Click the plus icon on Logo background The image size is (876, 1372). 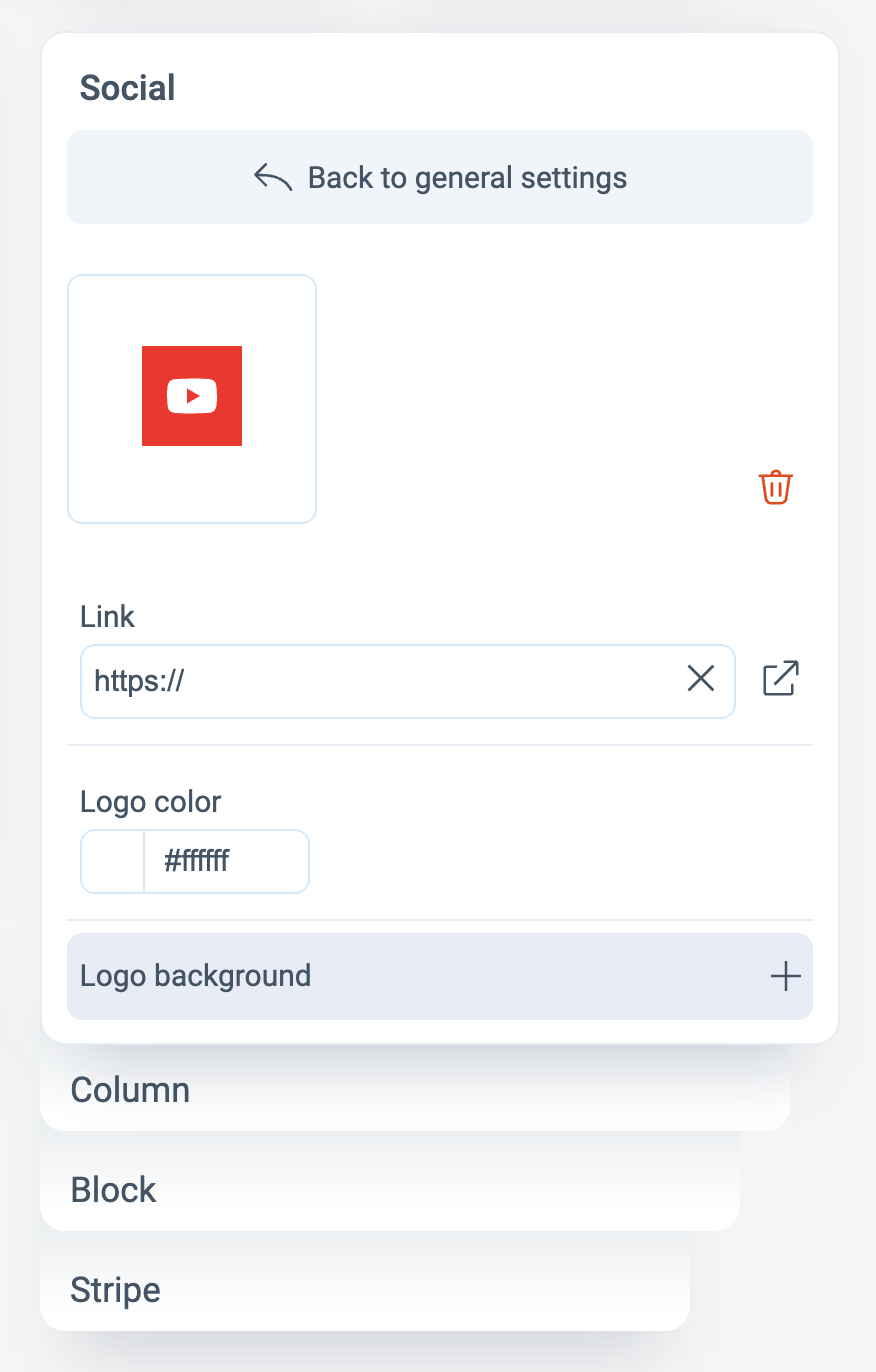click(786, 976)
